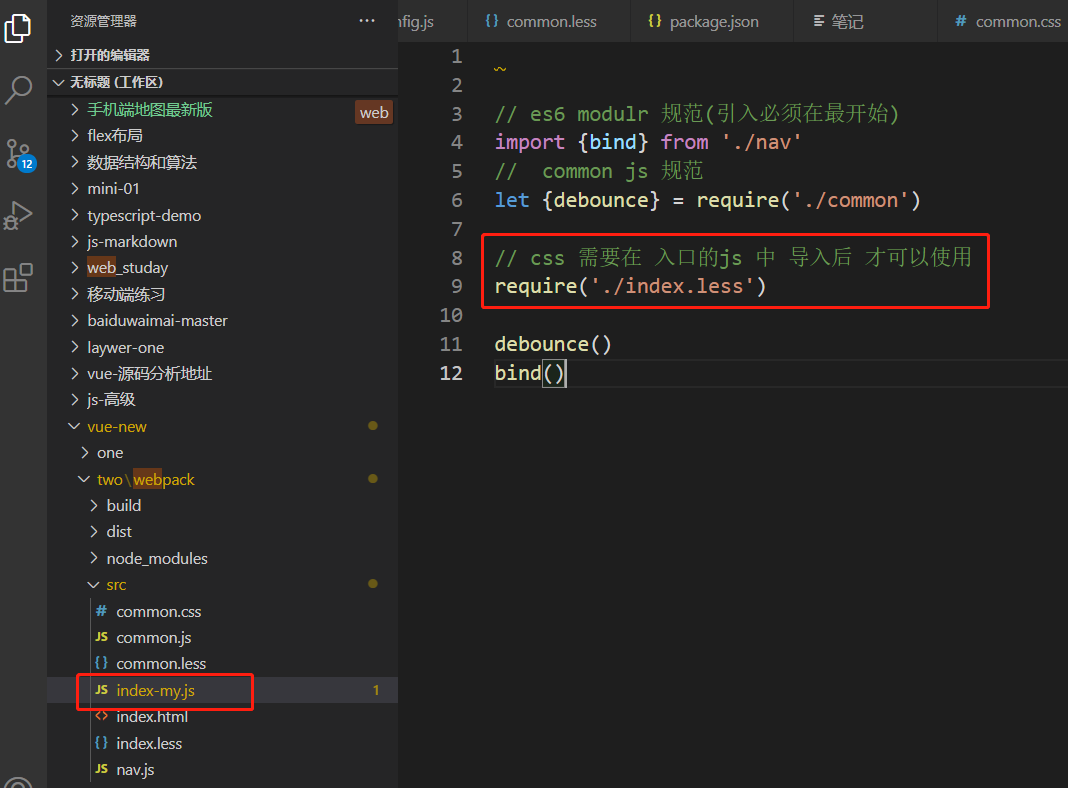Switch to the 笔记 editor tab
The image size is (1068, 788).
point(865,21)
